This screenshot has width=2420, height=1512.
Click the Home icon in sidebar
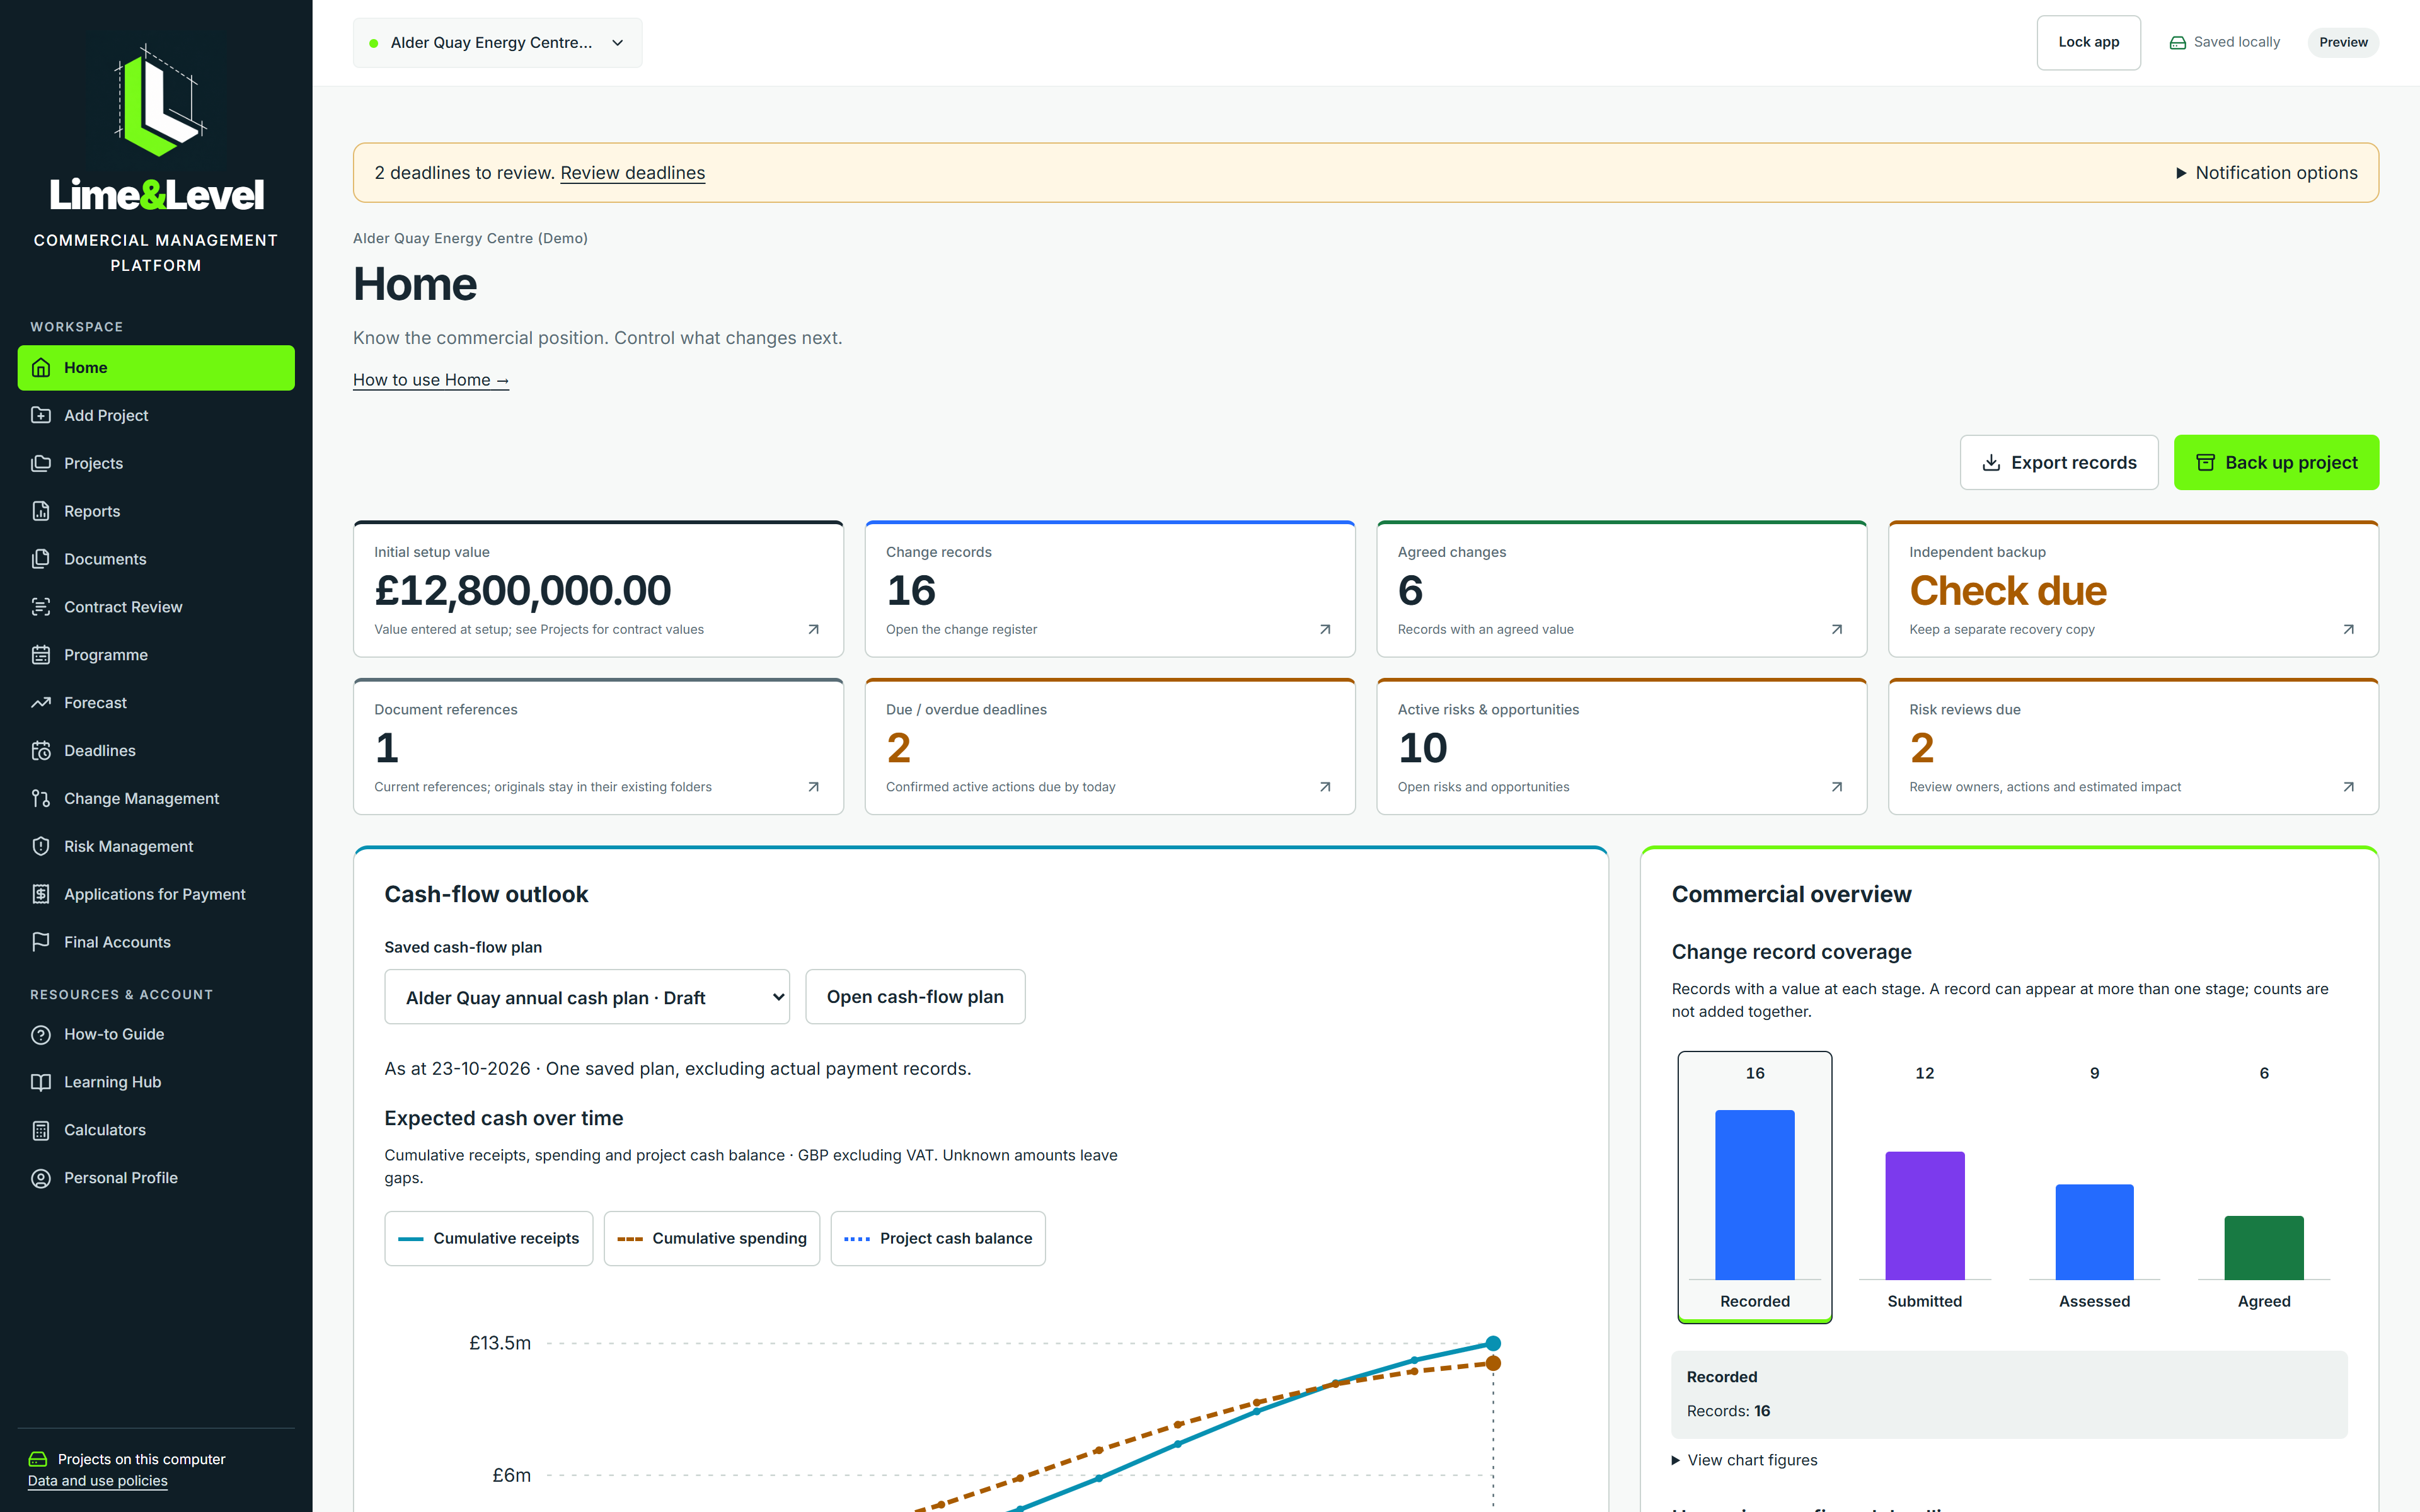(41, 368)
